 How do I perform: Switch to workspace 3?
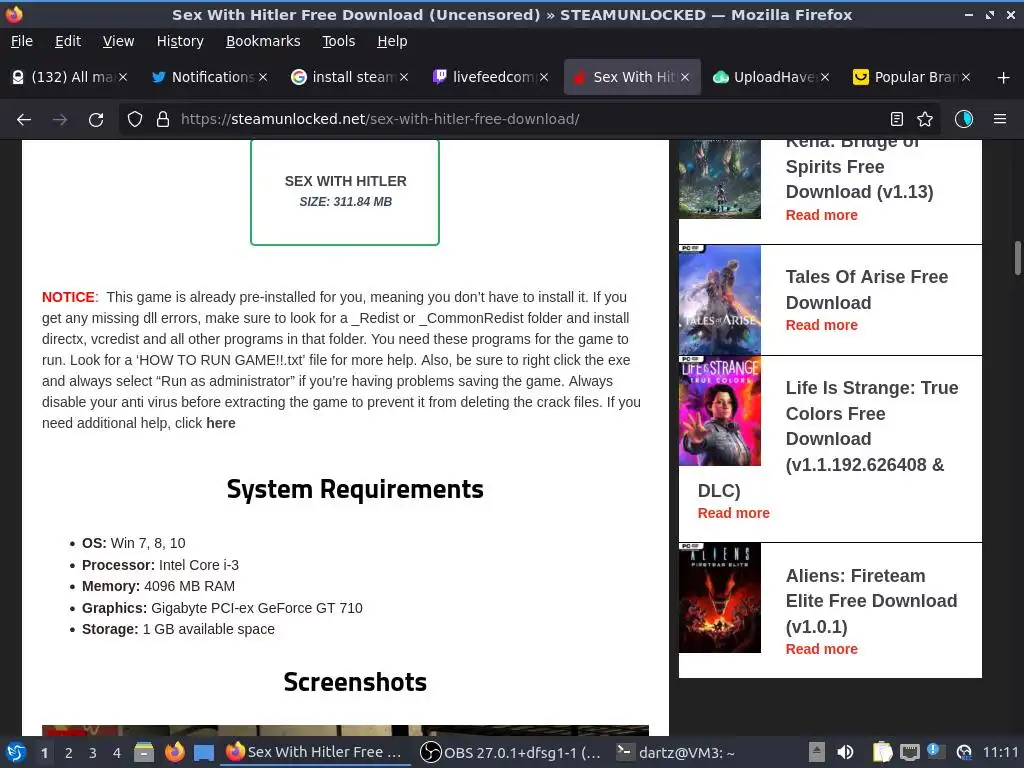coord(93,753)
